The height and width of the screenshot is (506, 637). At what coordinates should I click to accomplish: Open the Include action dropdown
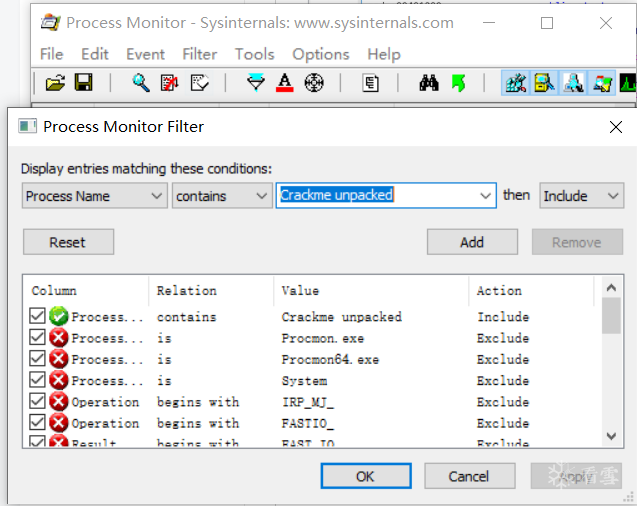coord(581,196)
